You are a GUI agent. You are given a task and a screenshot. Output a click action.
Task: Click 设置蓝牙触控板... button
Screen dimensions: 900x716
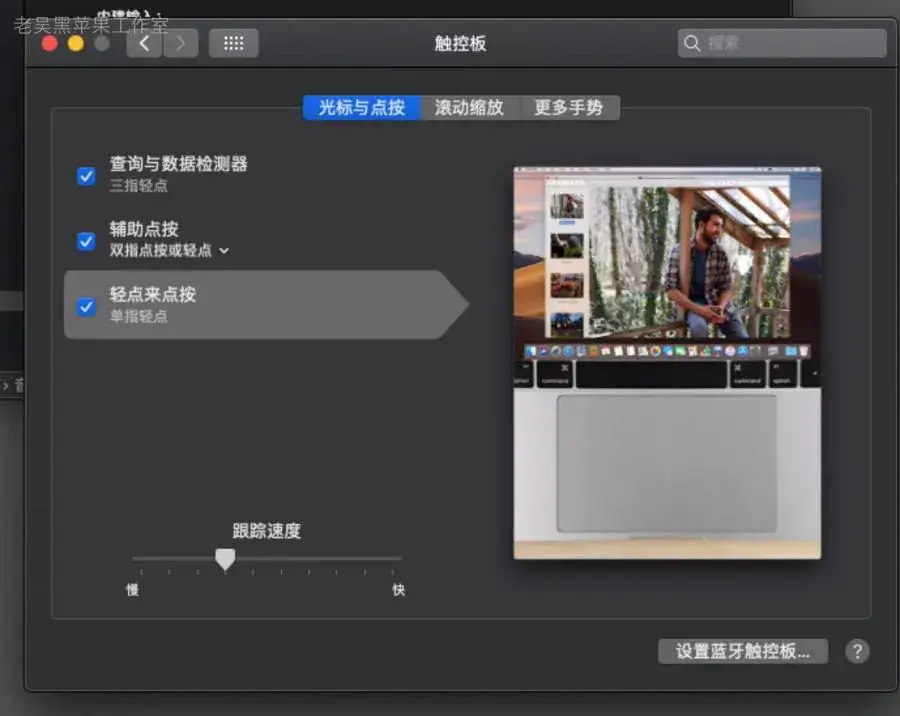[743, 651]
